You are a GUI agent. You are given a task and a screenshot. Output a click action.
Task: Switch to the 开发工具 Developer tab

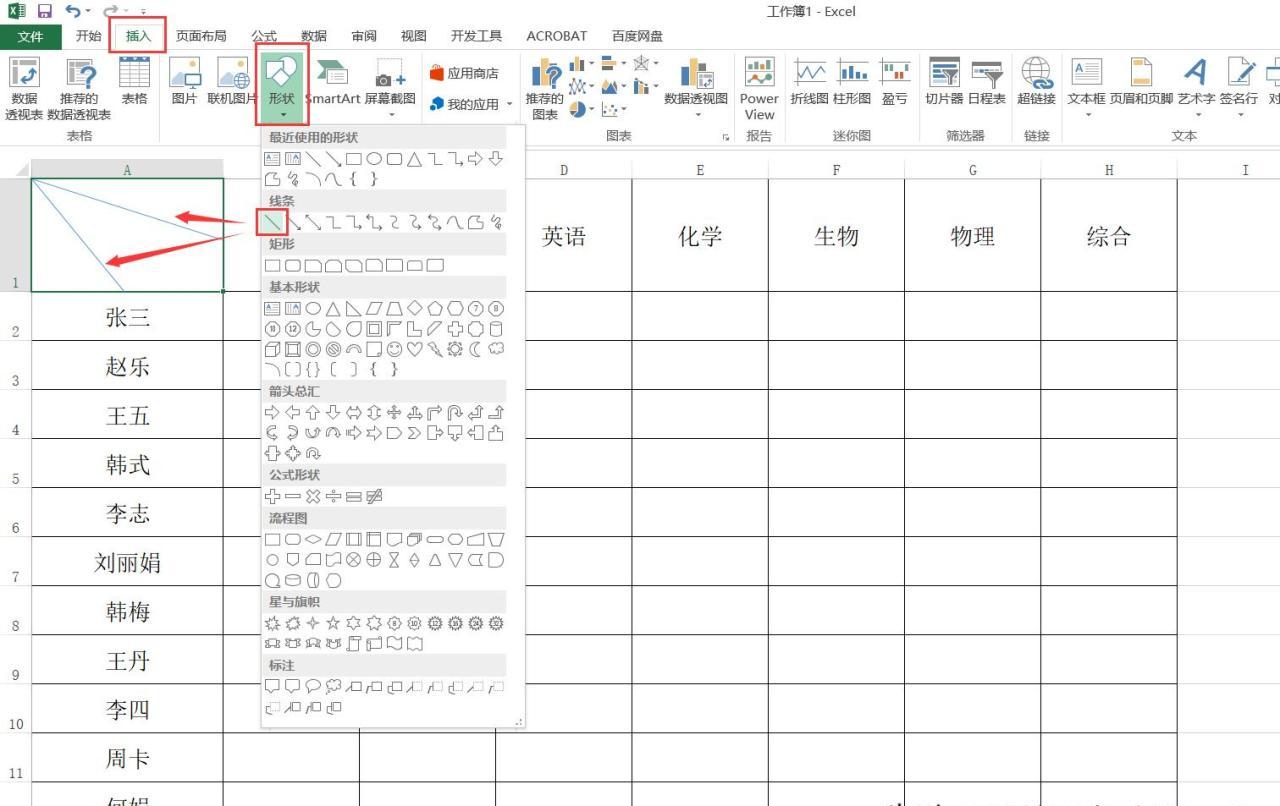tap(476, 36)
